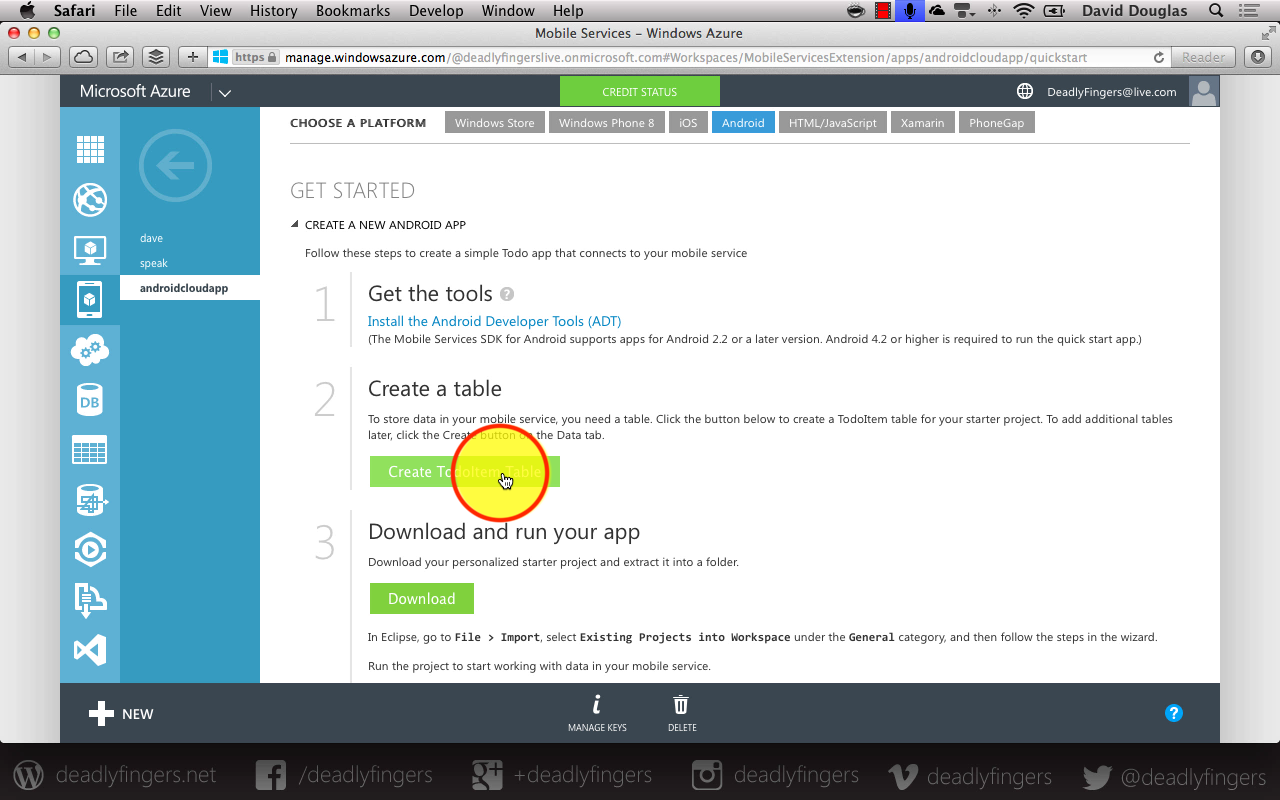Open Virtual Machines monitor icon in sidebar
1280x800 pixels.
coord(90,249)
